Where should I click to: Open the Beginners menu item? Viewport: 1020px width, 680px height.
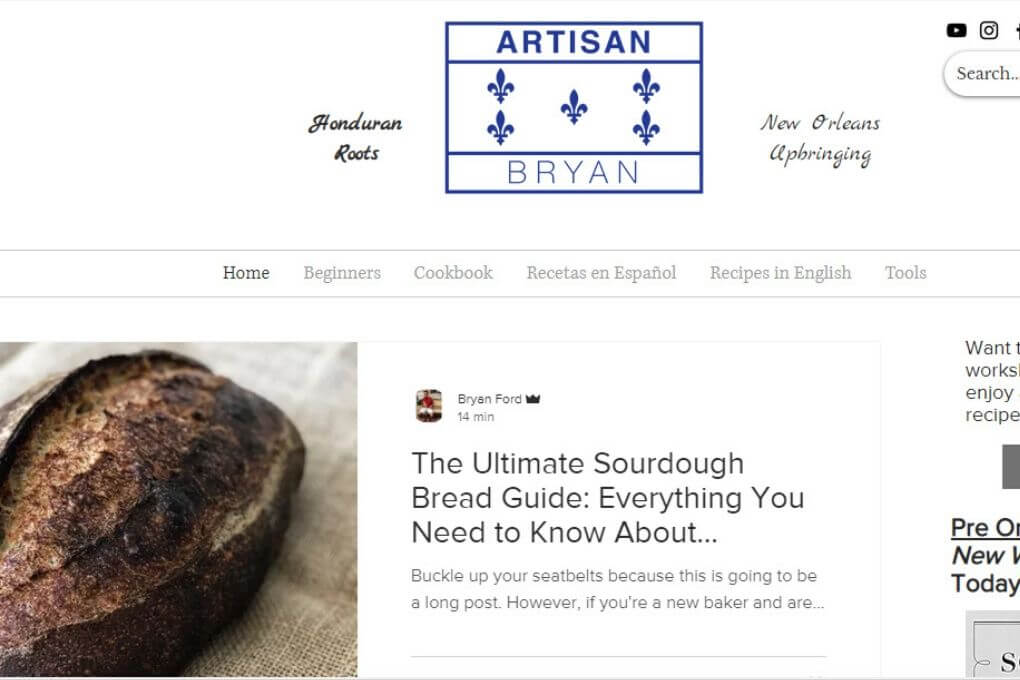pos(342,273)
